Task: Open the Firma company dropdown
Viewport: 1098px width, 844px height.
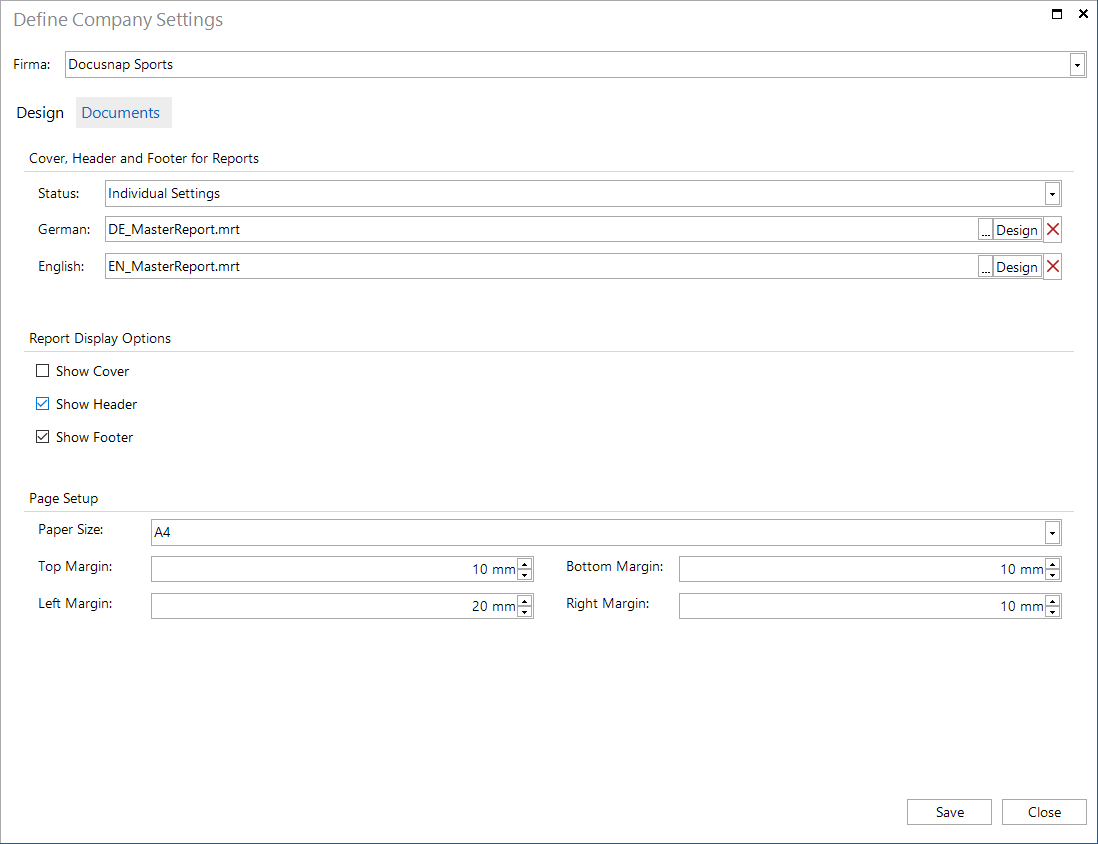Action: tap(1077, 64)
